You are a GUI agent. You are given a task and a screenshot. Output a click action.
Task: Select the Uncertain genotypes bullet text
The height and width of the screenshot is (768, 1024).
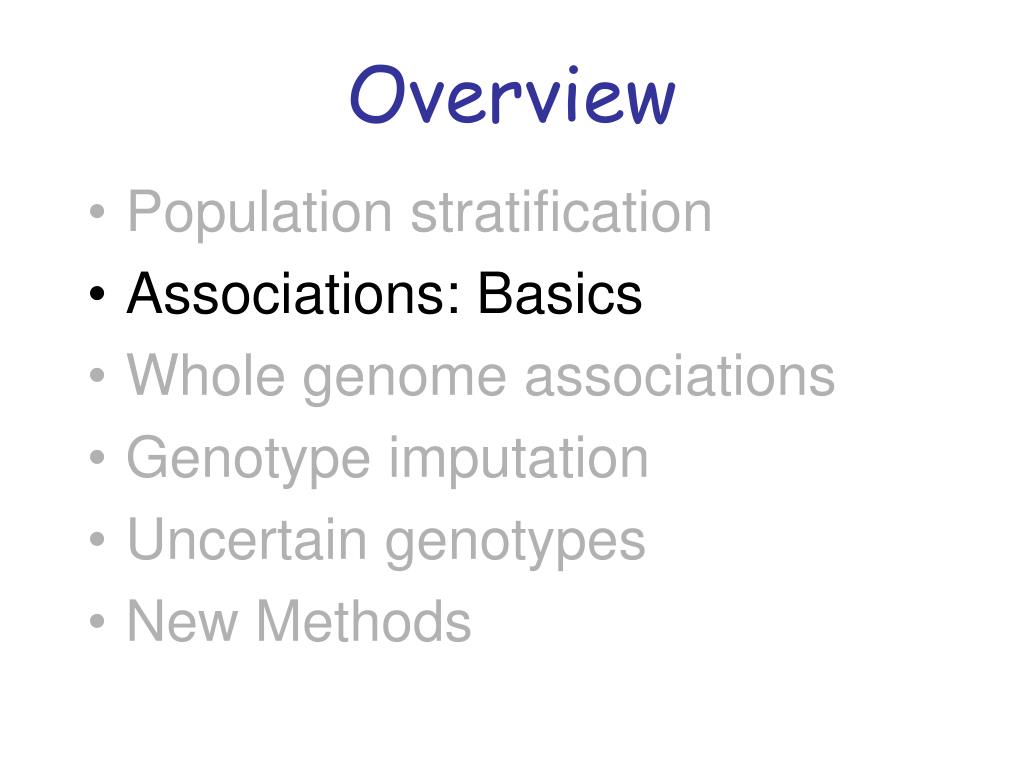point(386,541)
